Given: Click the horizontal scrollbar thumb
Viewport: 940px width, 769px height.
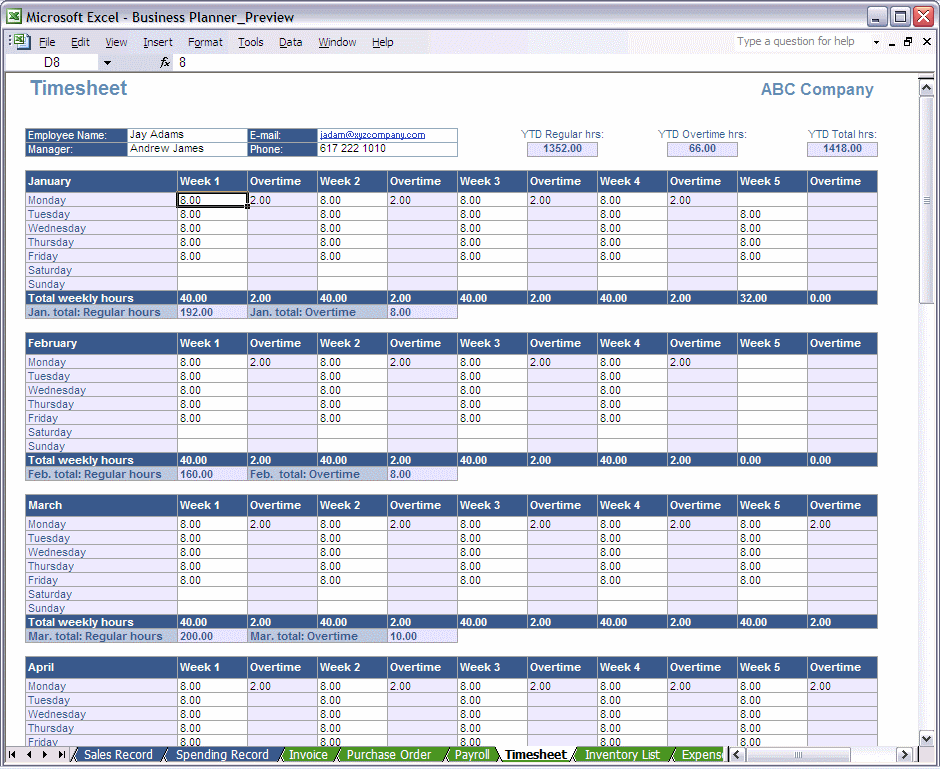Looking at the screenshot, I should (x=798, y=755).
